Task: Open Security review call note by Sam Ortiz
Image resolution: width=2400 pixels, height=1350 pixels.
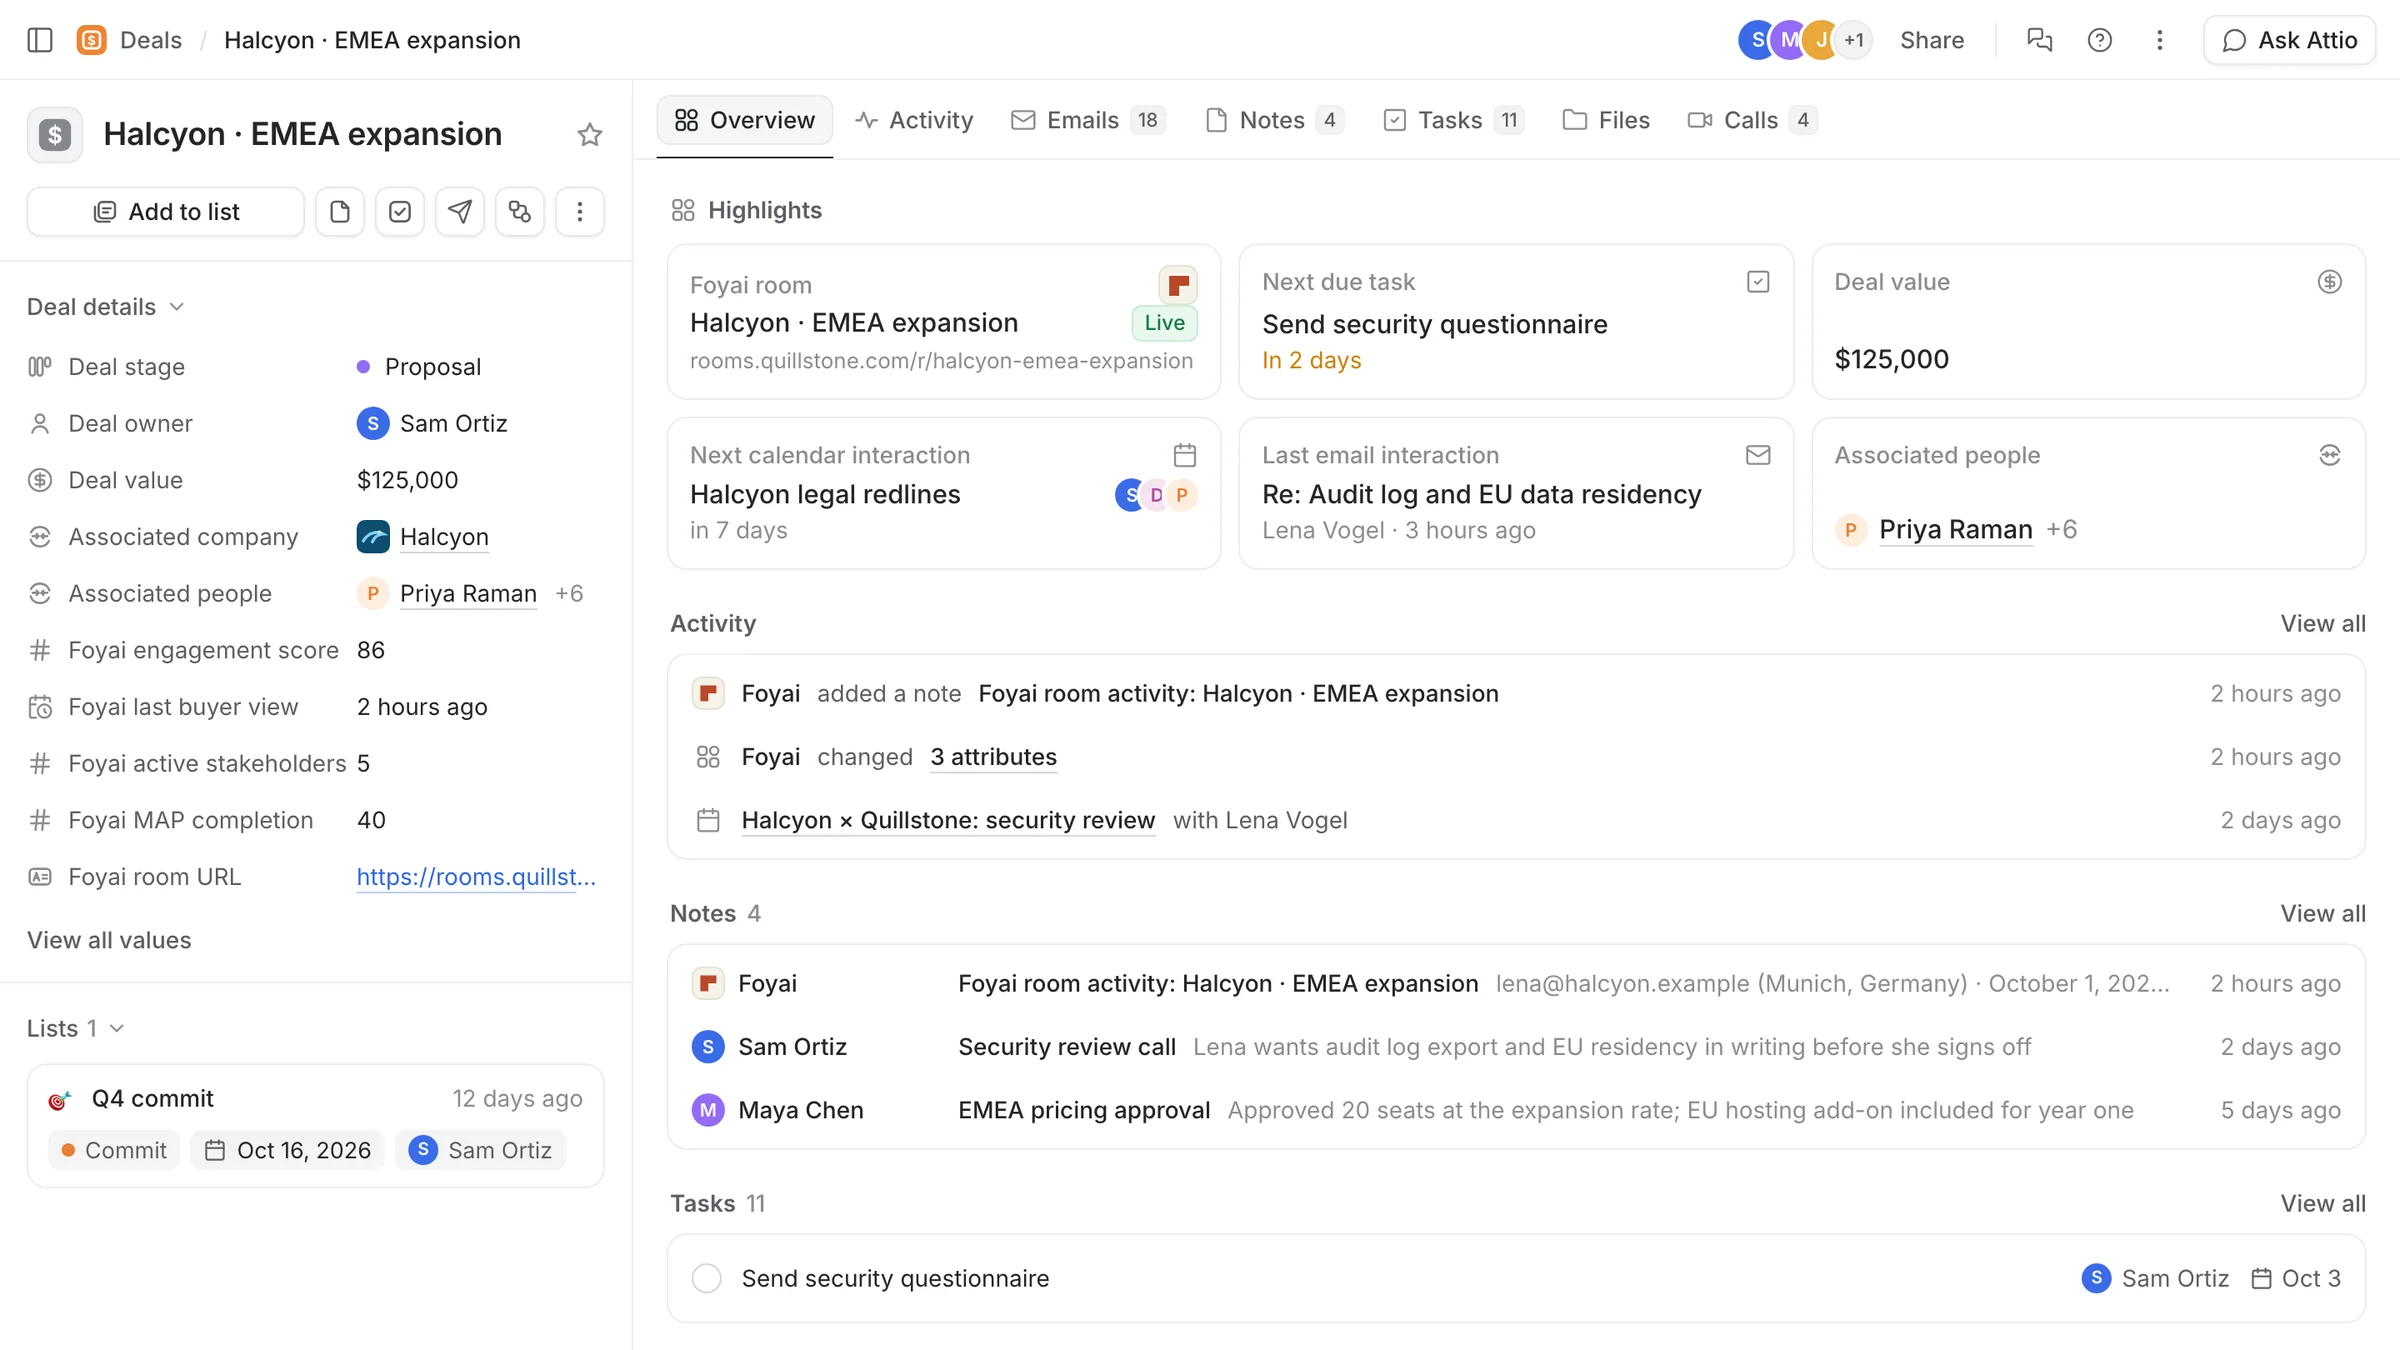Action: 1516,1047
